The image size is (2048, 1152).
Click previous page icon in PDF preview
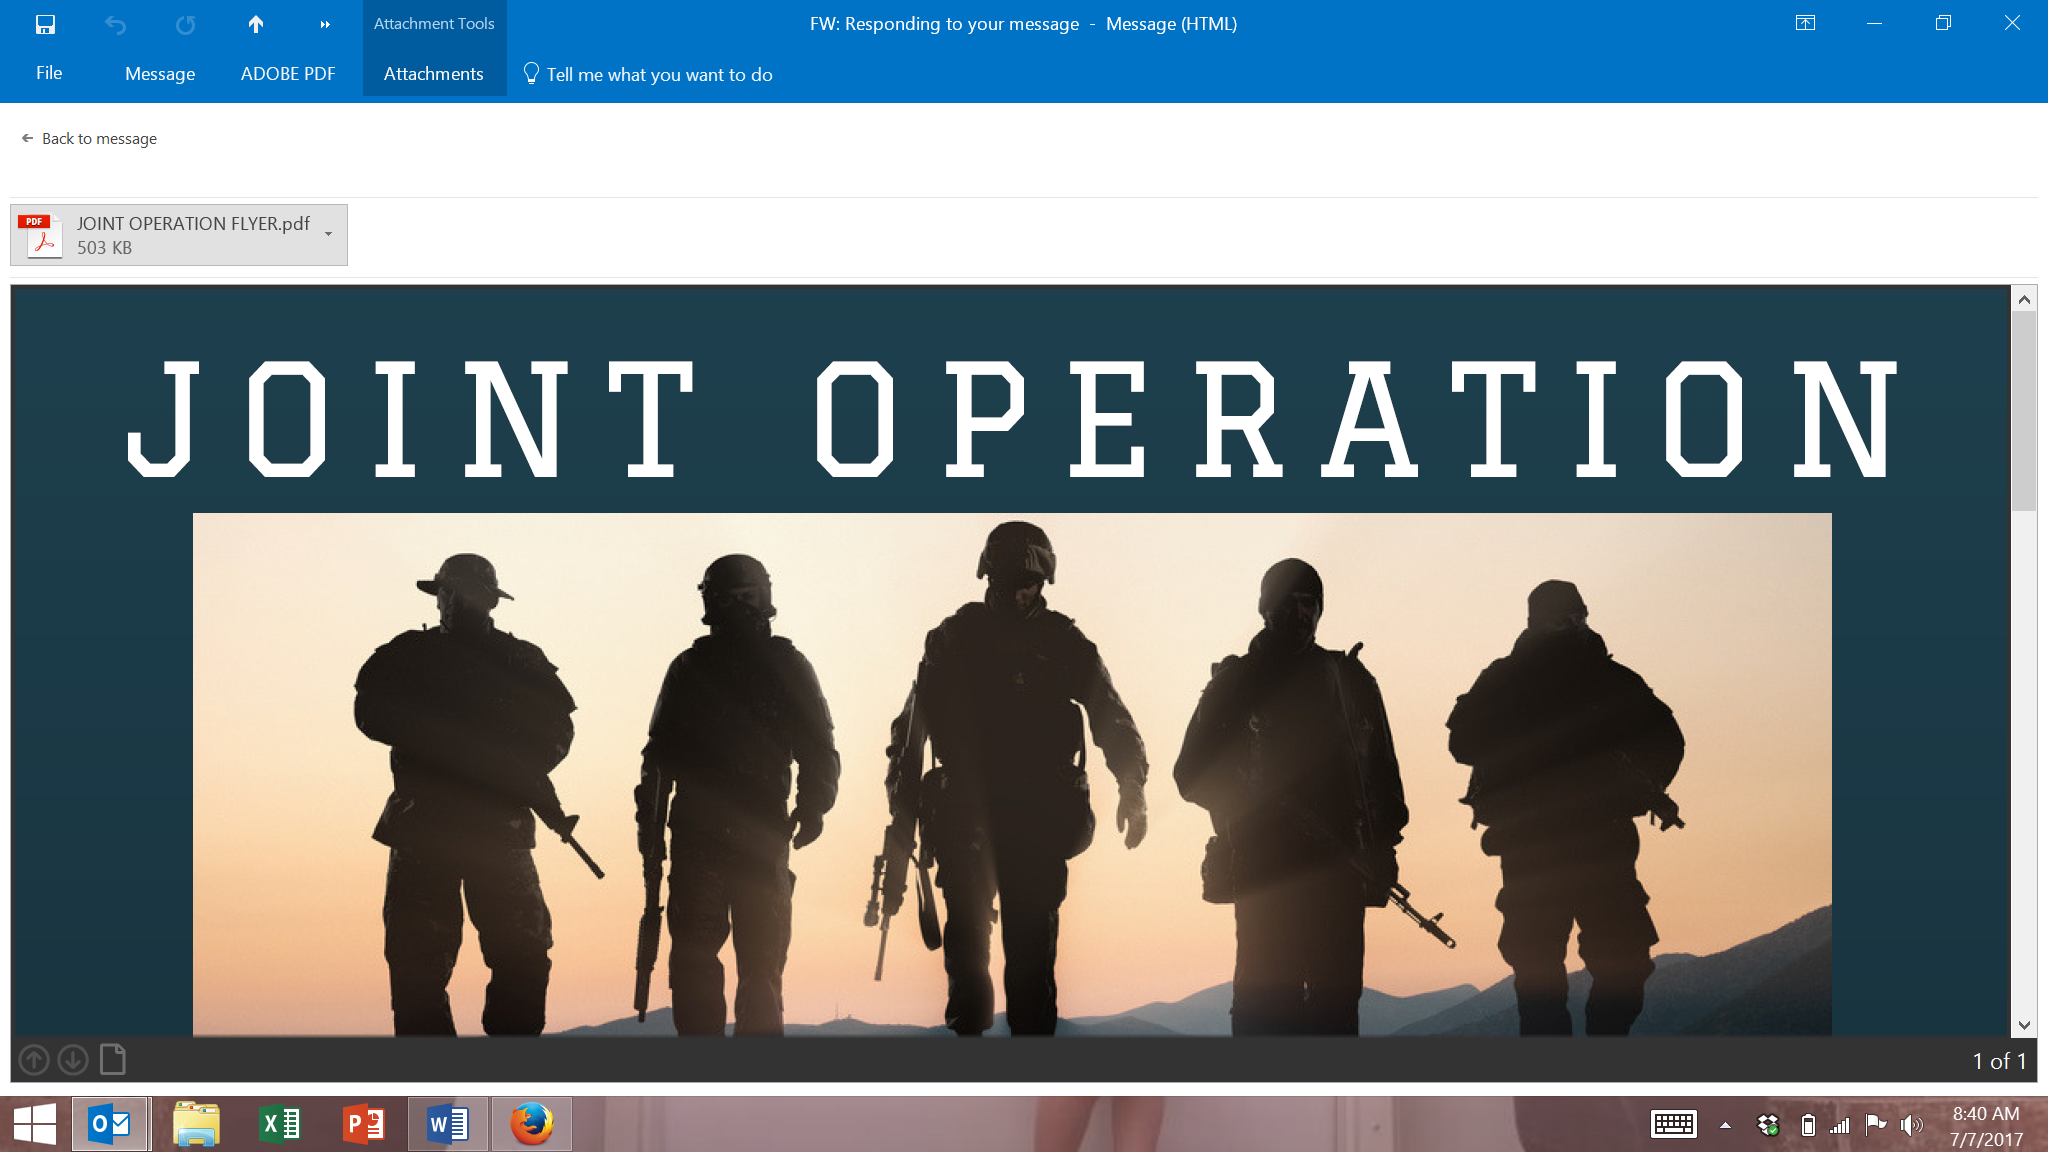click(34, 1060)
